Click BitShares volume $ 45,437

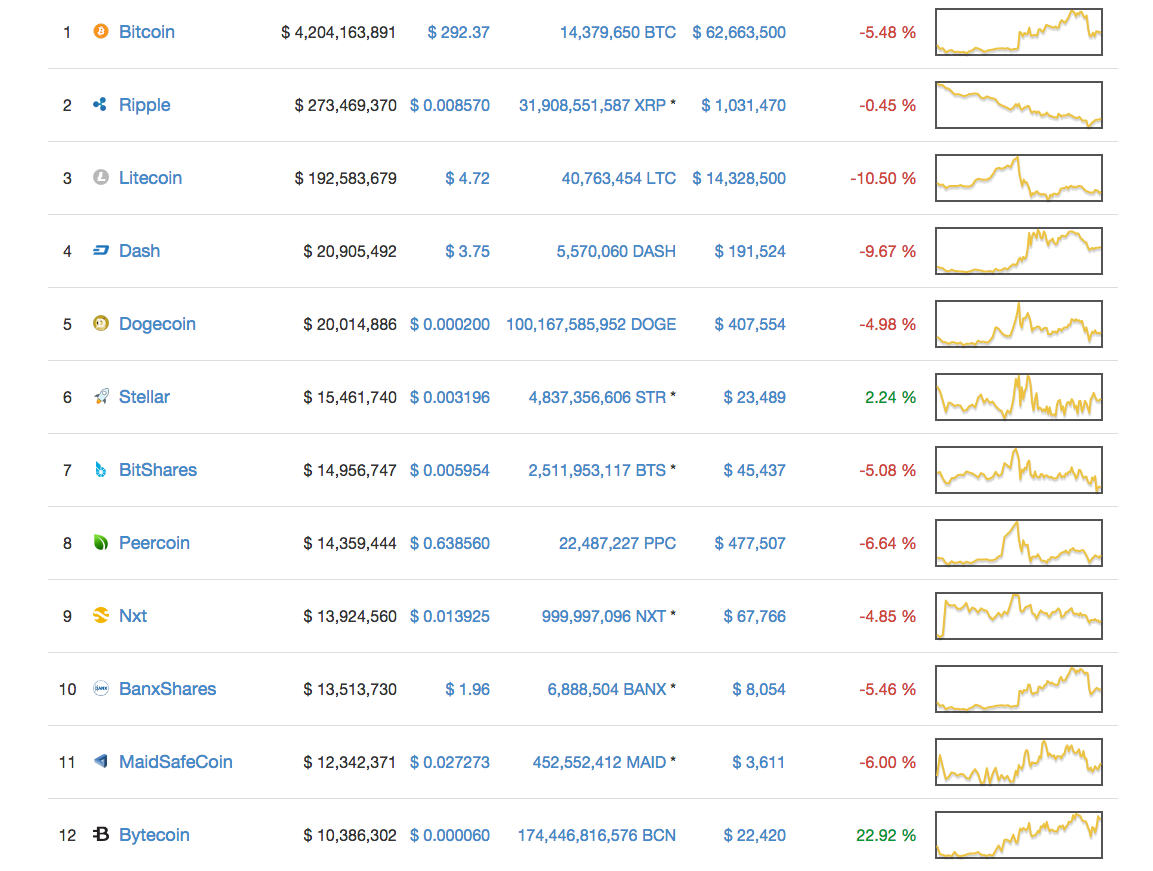(x=754, y=470)
